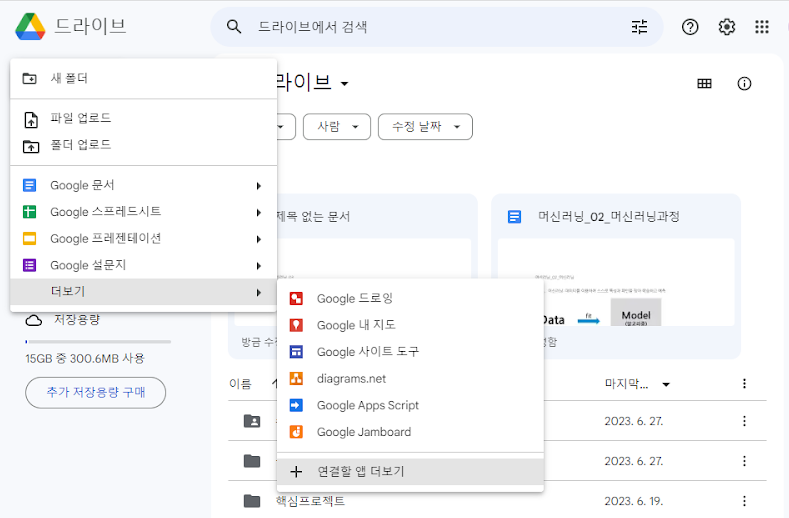Click the new folder icon
This screenshot has height=518, width=789.
[30, 79]
